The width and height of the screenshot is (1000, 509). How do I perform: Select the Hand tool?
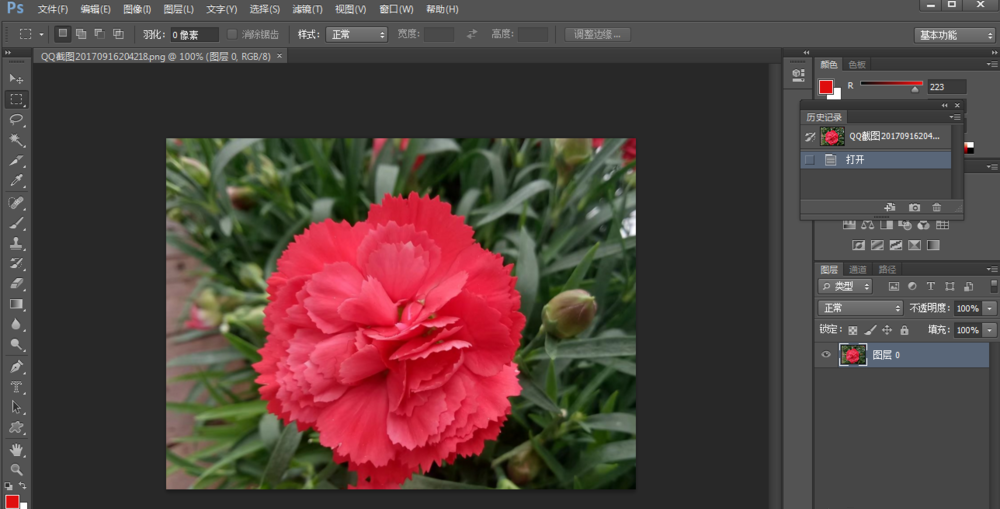[16, 449]
